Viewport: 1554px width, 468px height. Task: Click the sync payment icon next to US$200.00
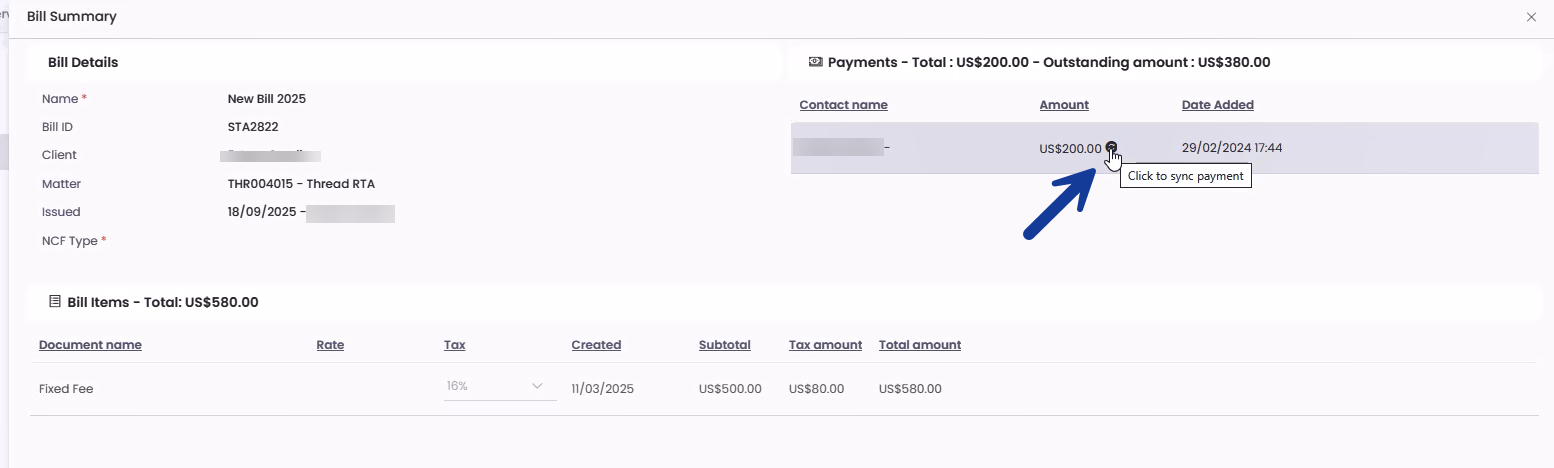point(1111,147)
